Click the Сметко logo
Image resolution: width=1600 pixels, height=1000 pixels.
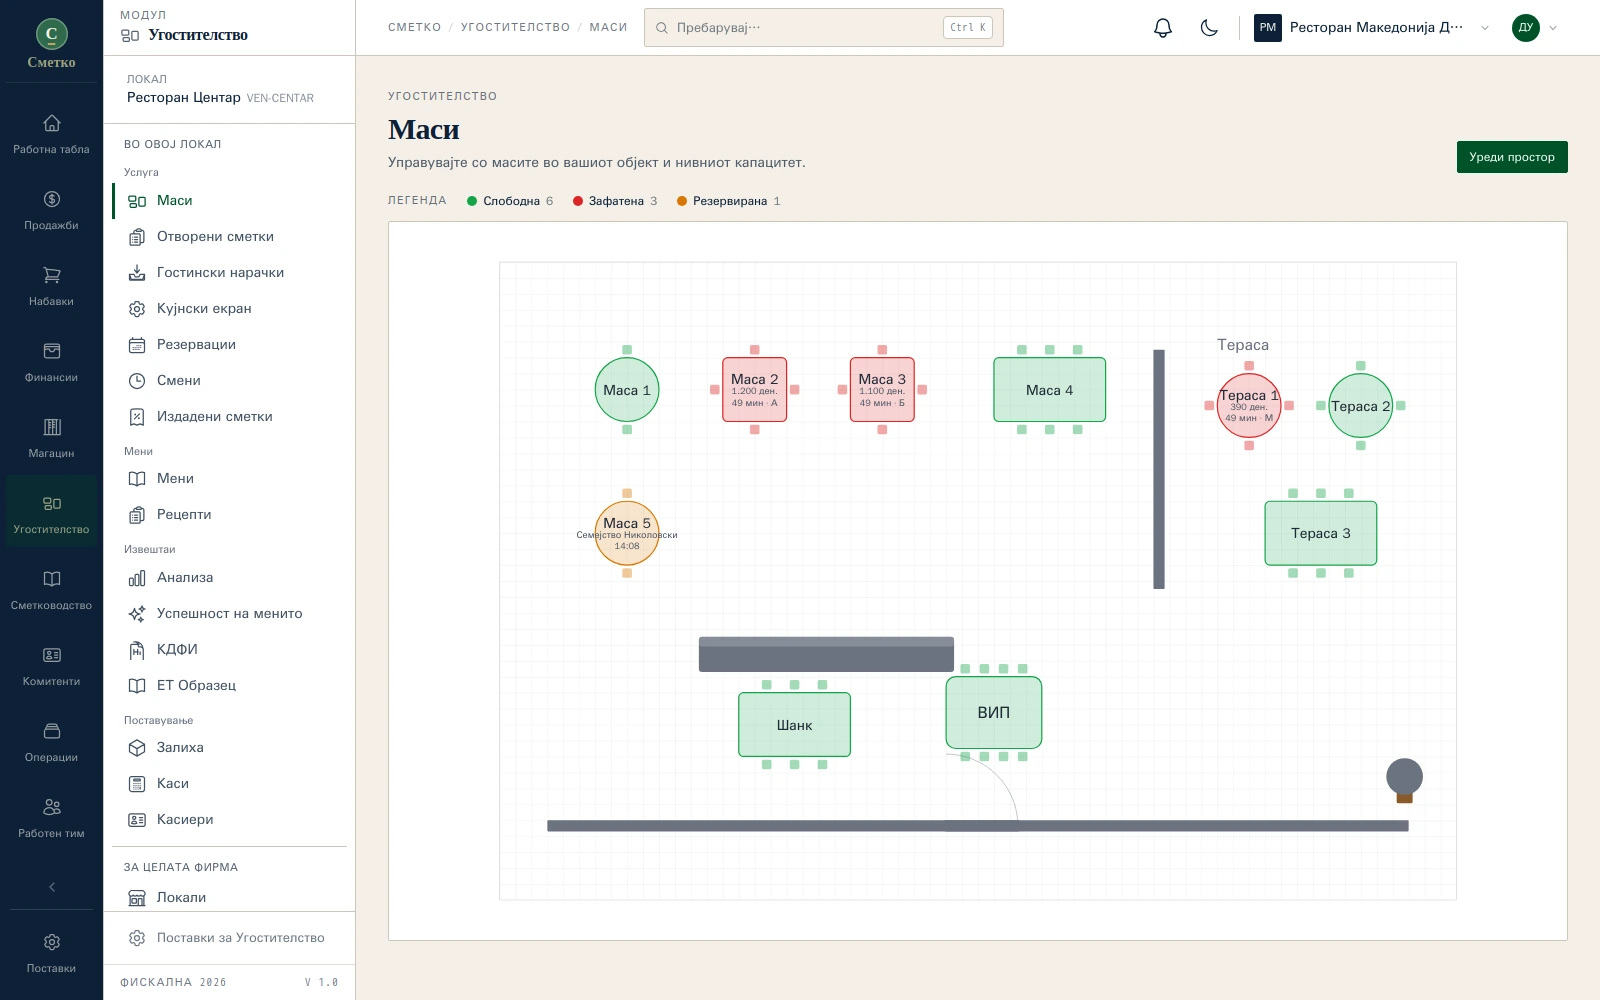tap(51, 44)
